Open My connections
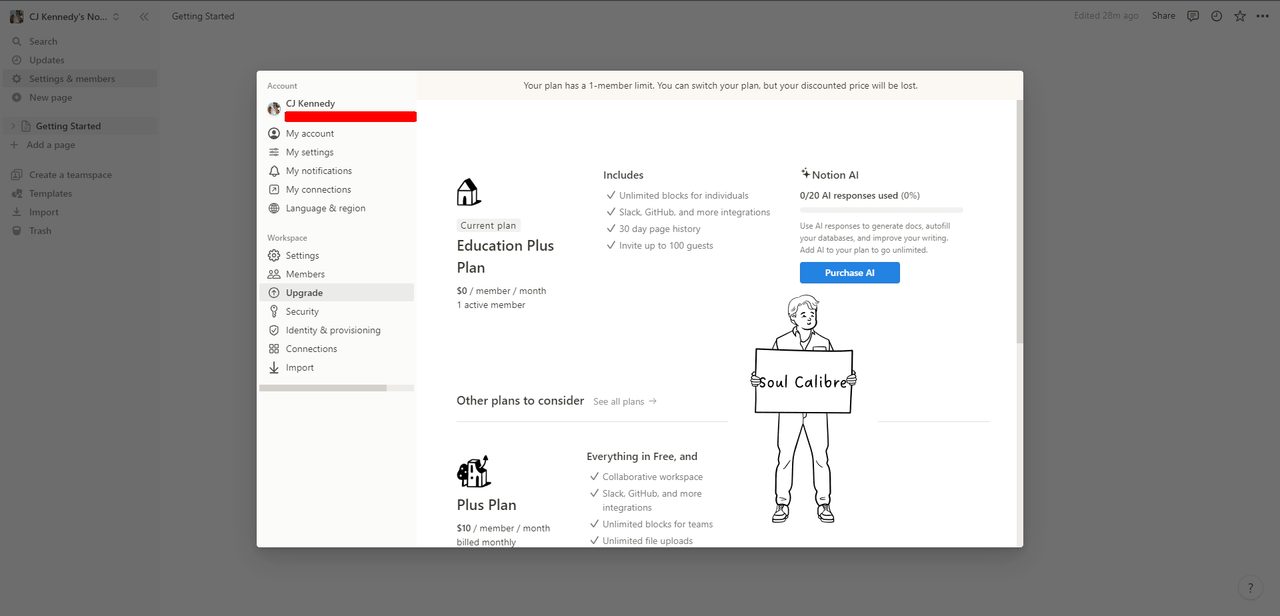 tap(336, 190)
